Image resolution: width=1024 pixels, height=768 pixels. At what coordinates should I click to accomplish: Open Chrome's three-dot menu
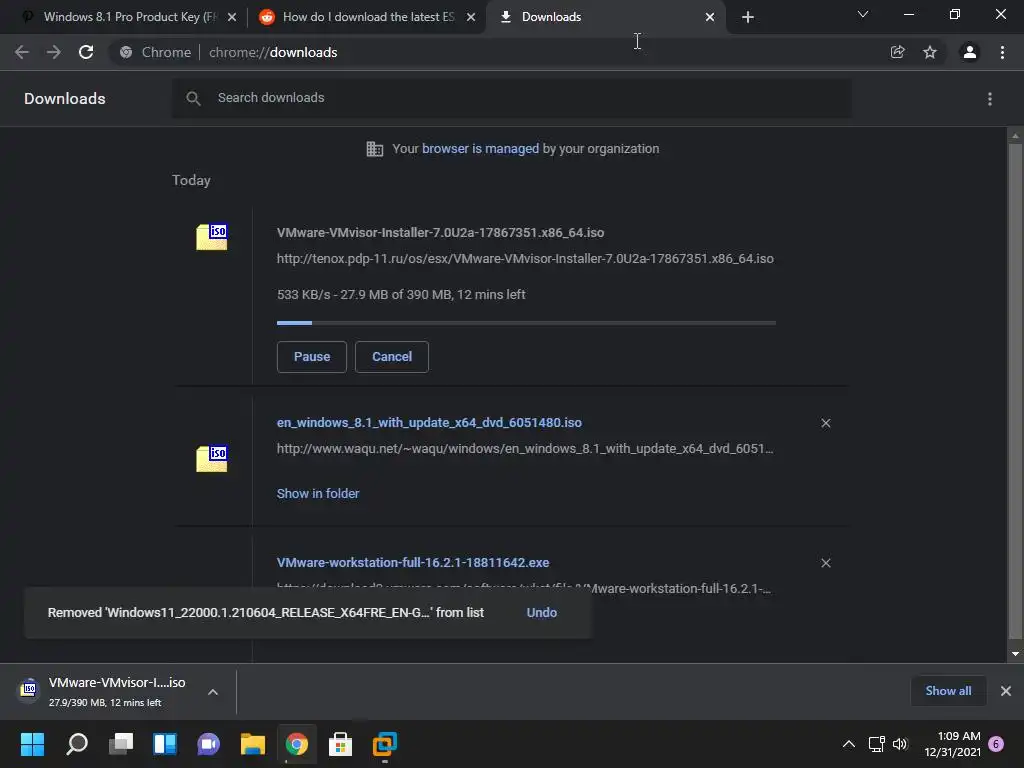(x=1002, y=52)
